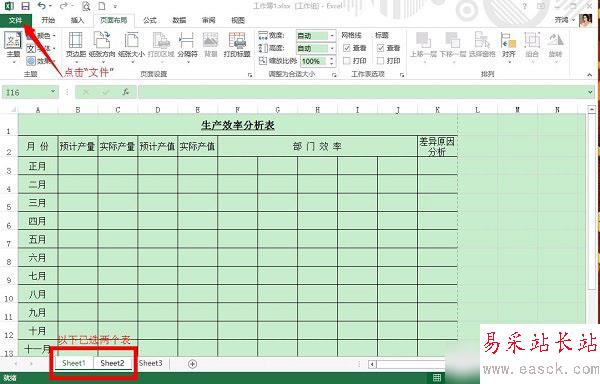Click the insert function fx icon
This screenshot has width=600, height=384.
tap(126, 92)
